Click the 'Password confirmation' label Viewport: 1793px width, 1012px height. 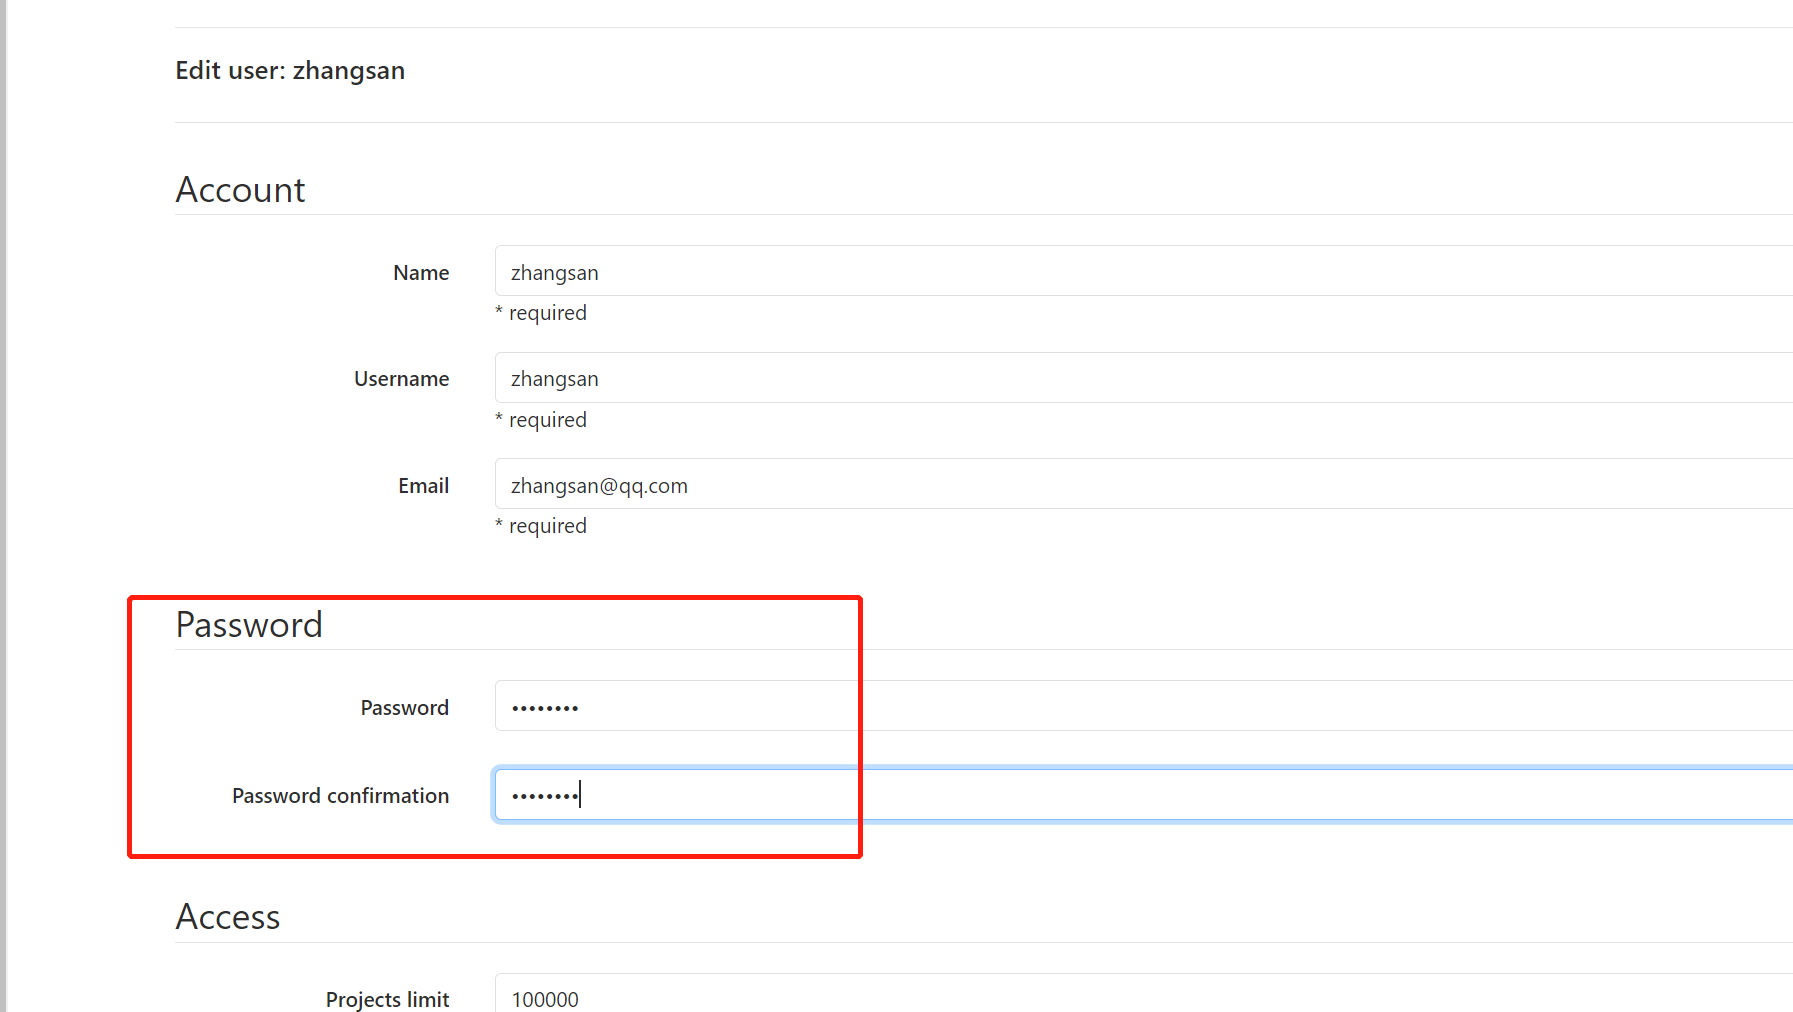pos(341,796)
